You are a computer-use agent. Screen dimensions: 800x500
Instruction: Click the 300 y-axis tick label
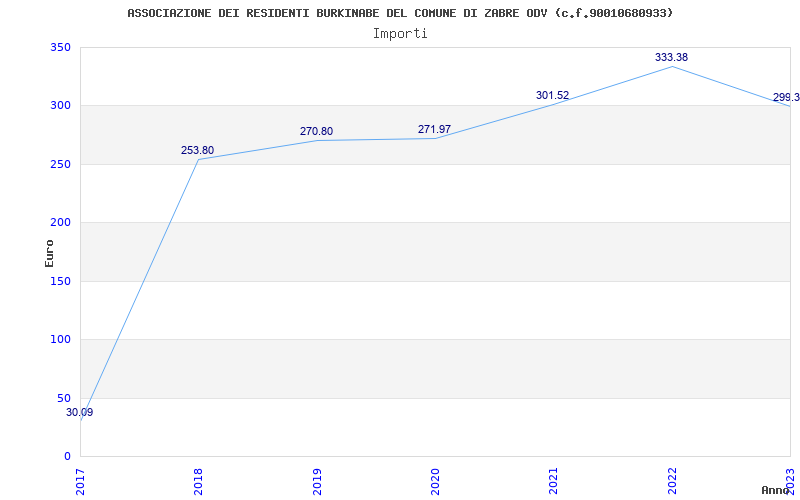tap(60, 106)
